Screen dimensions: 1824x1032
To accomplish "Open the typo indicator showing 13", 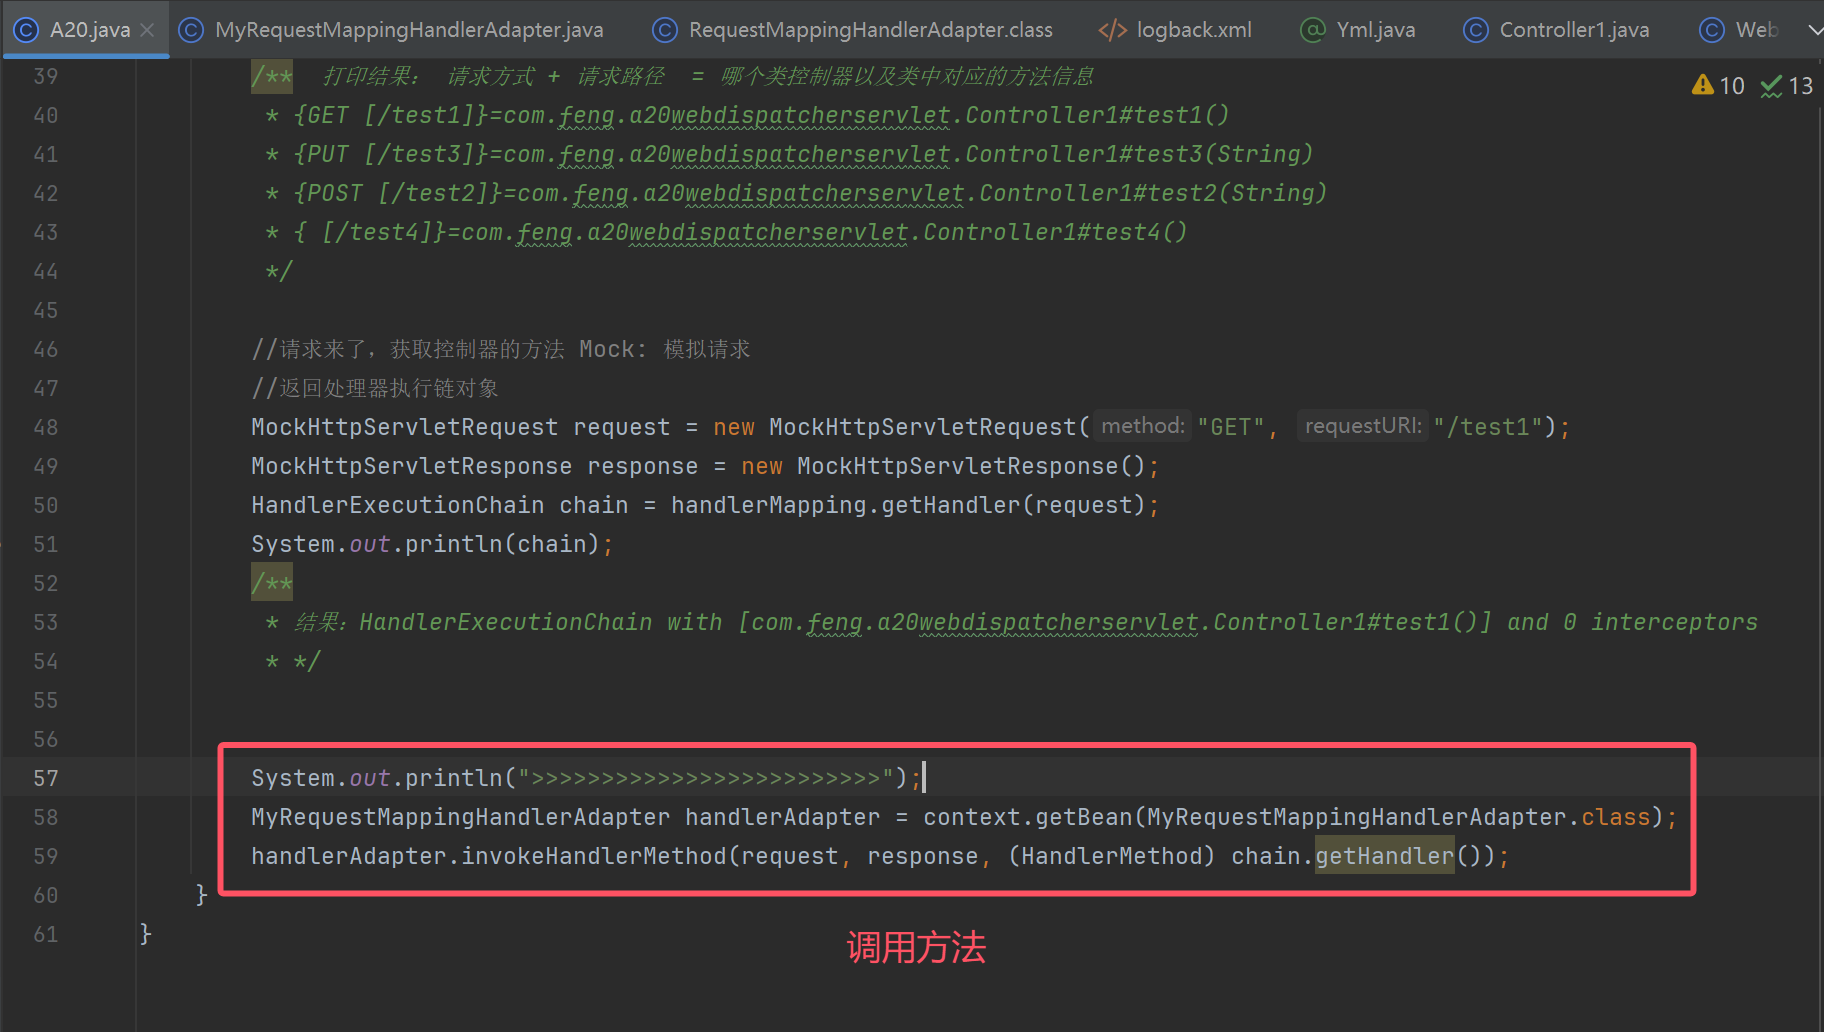I will [1787, 86].
